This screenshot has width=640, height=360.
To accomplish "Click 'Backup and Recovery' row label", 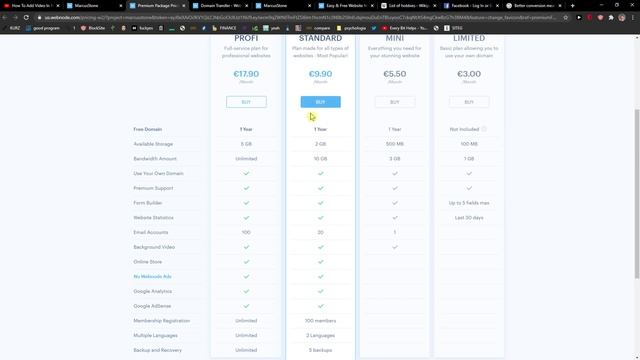I will [x=158, y=350].
